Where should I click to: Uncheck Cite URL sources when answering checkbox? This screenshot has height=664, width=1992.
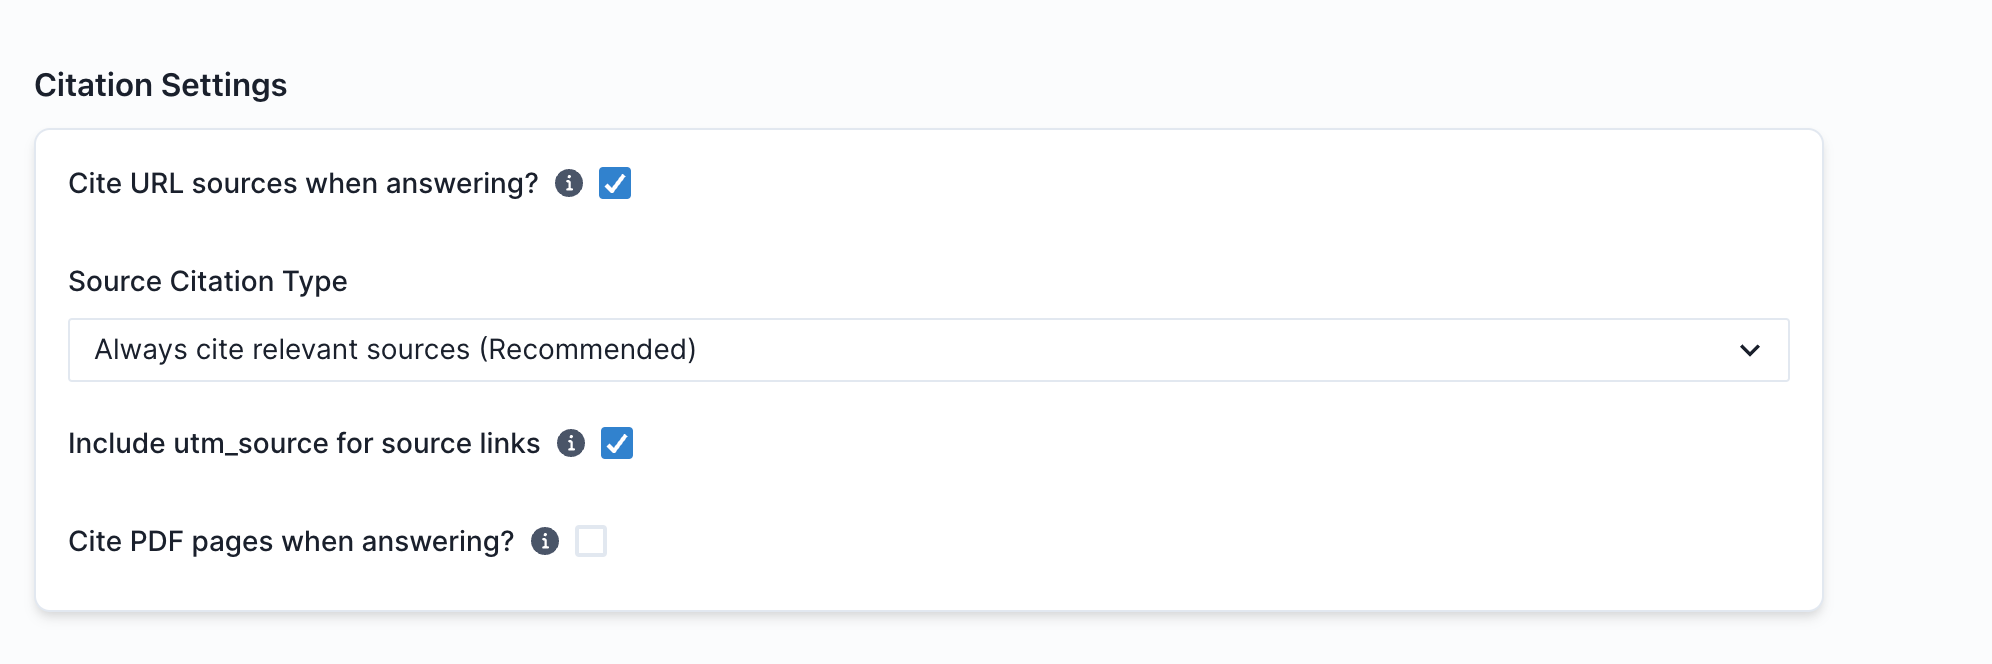click(615, 183)
